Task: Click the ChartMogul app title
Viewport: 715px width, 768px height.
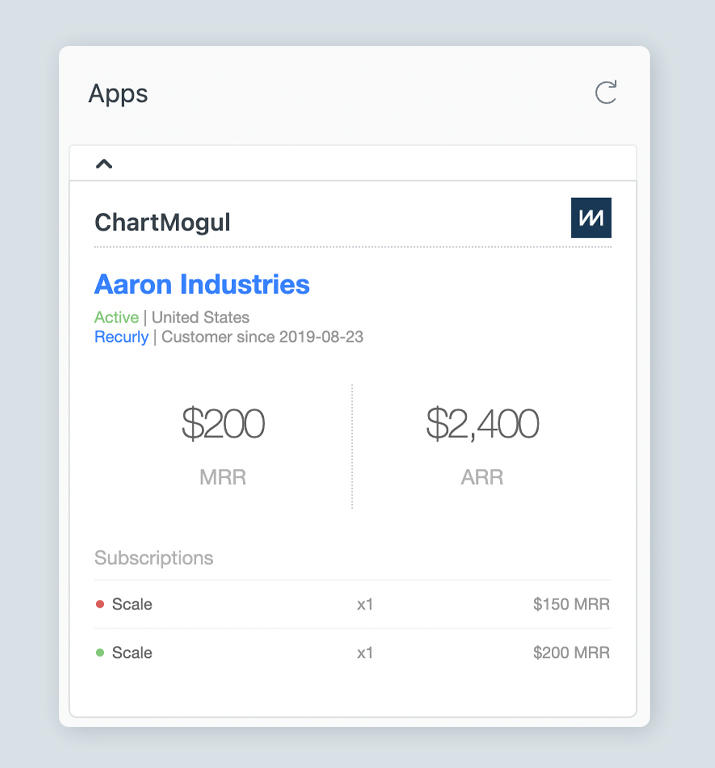Action: click(162, 223)
